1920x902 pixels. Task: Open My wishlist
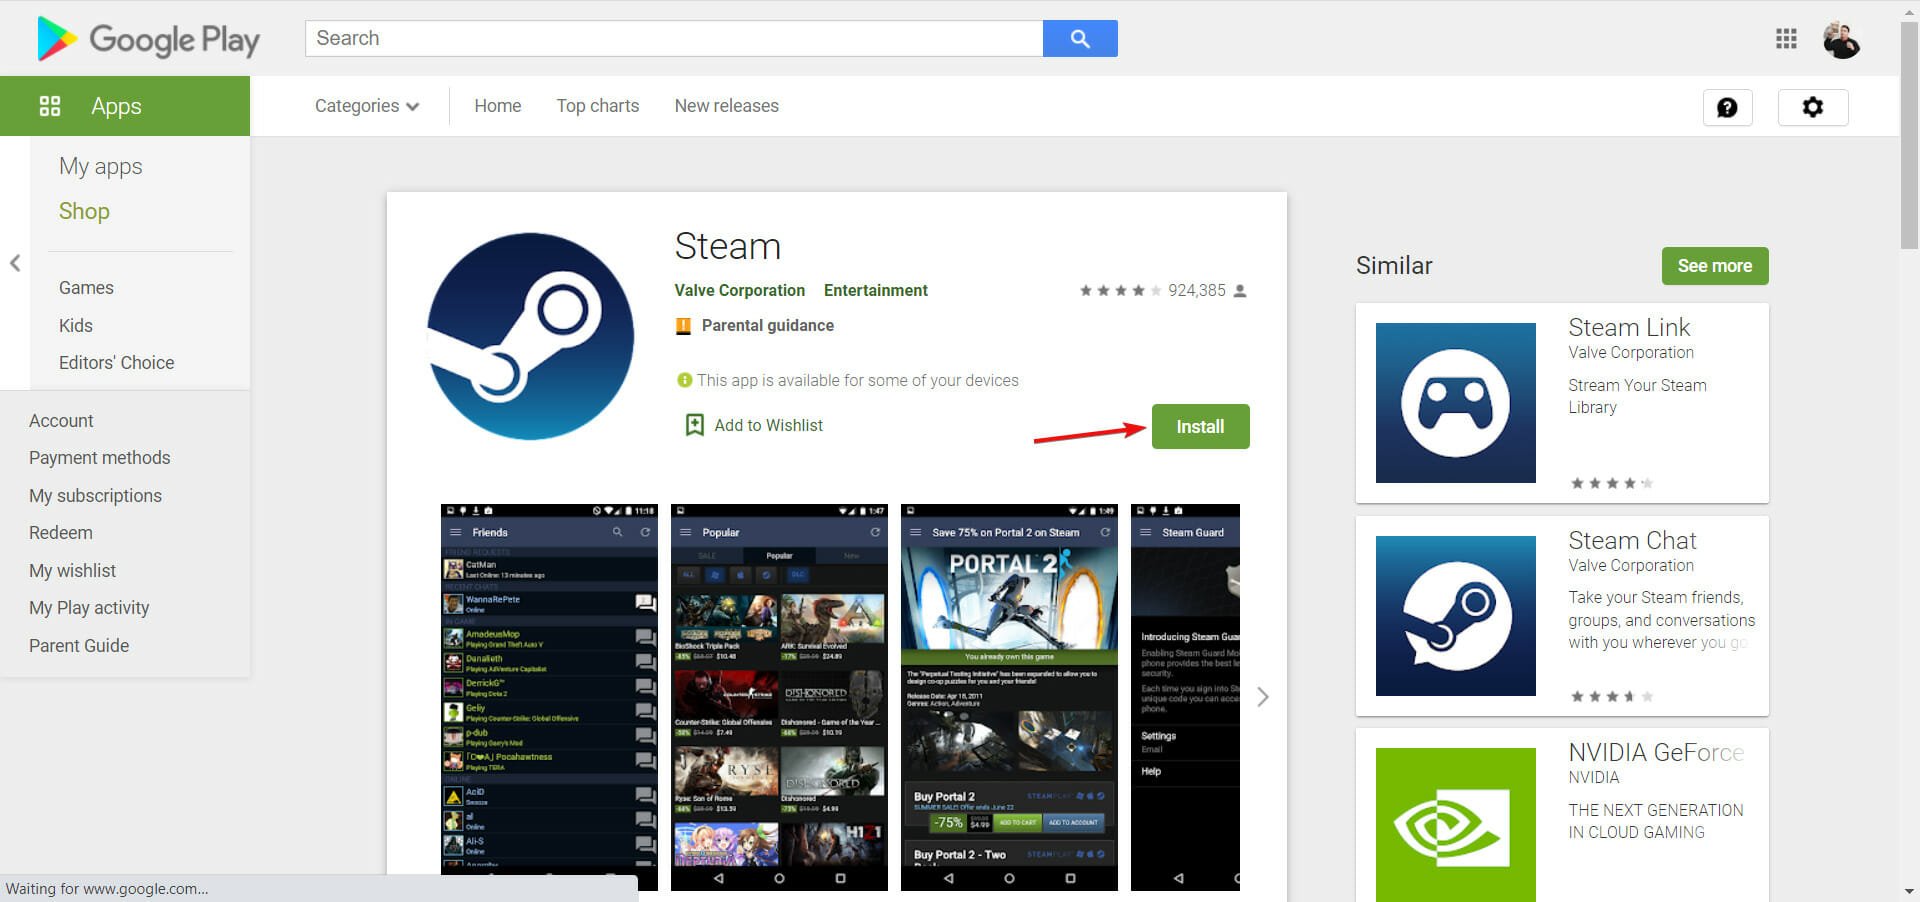click(x=72, y=571)
